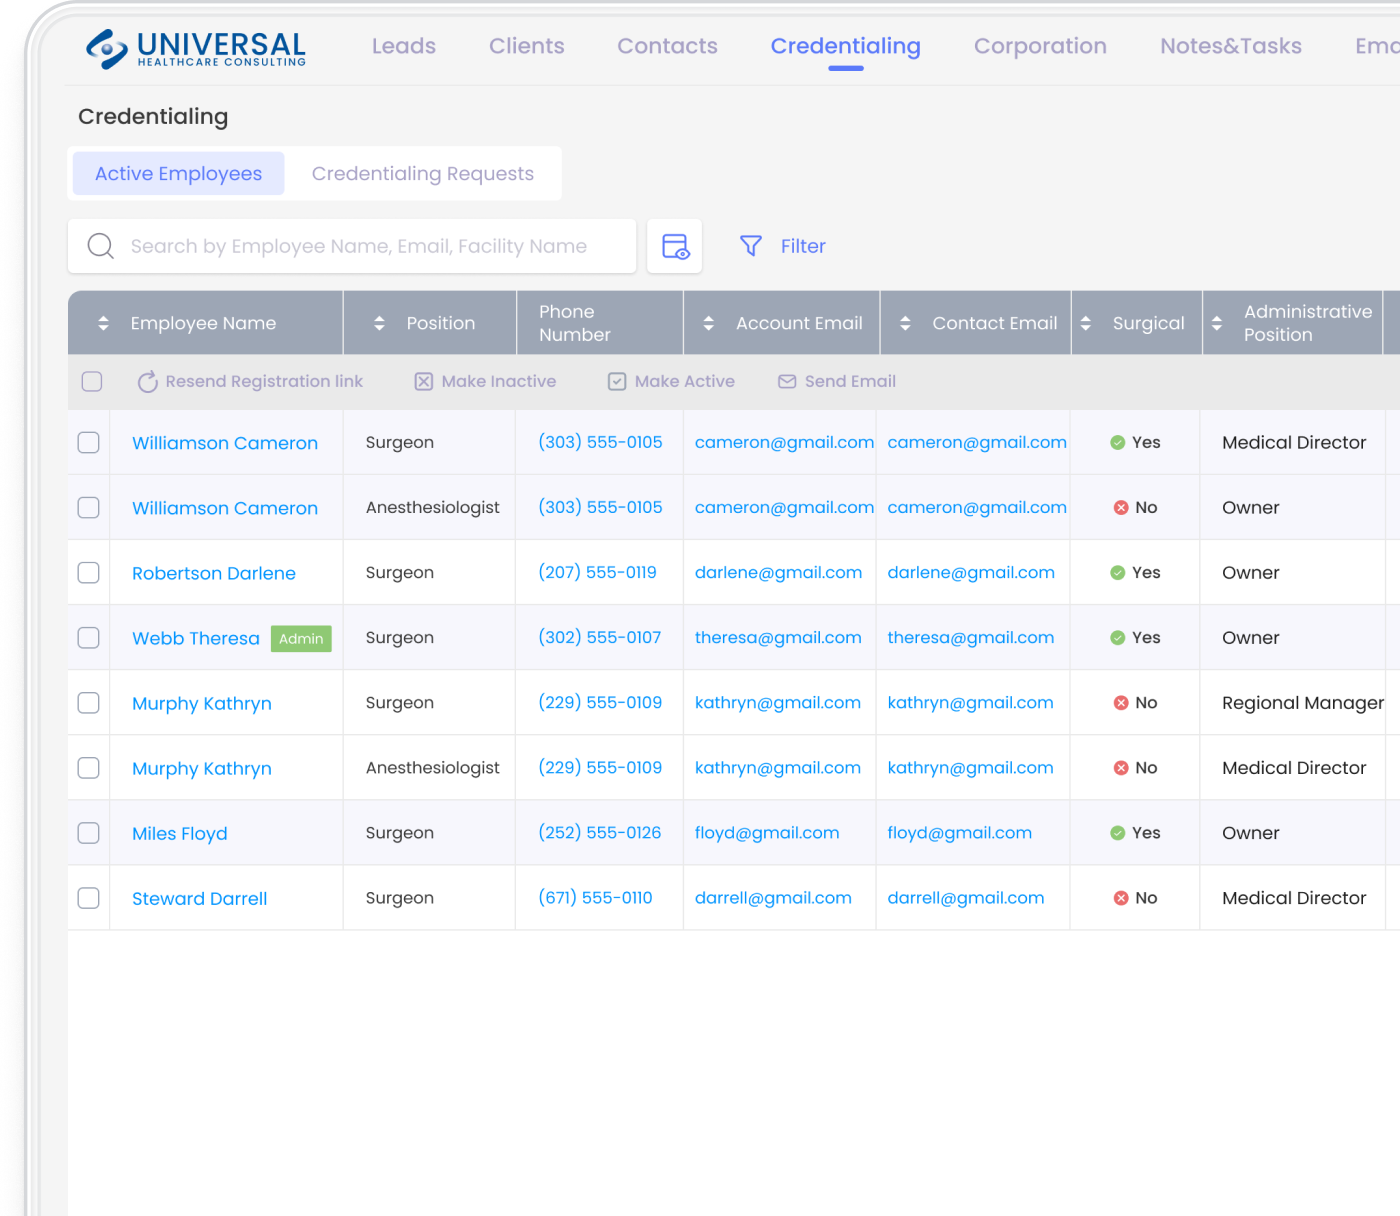Image resolution: width=1400 pixels, height=1216 pixels.
Task: Click the Send Email envelope icon
Action: pos(787,382)
